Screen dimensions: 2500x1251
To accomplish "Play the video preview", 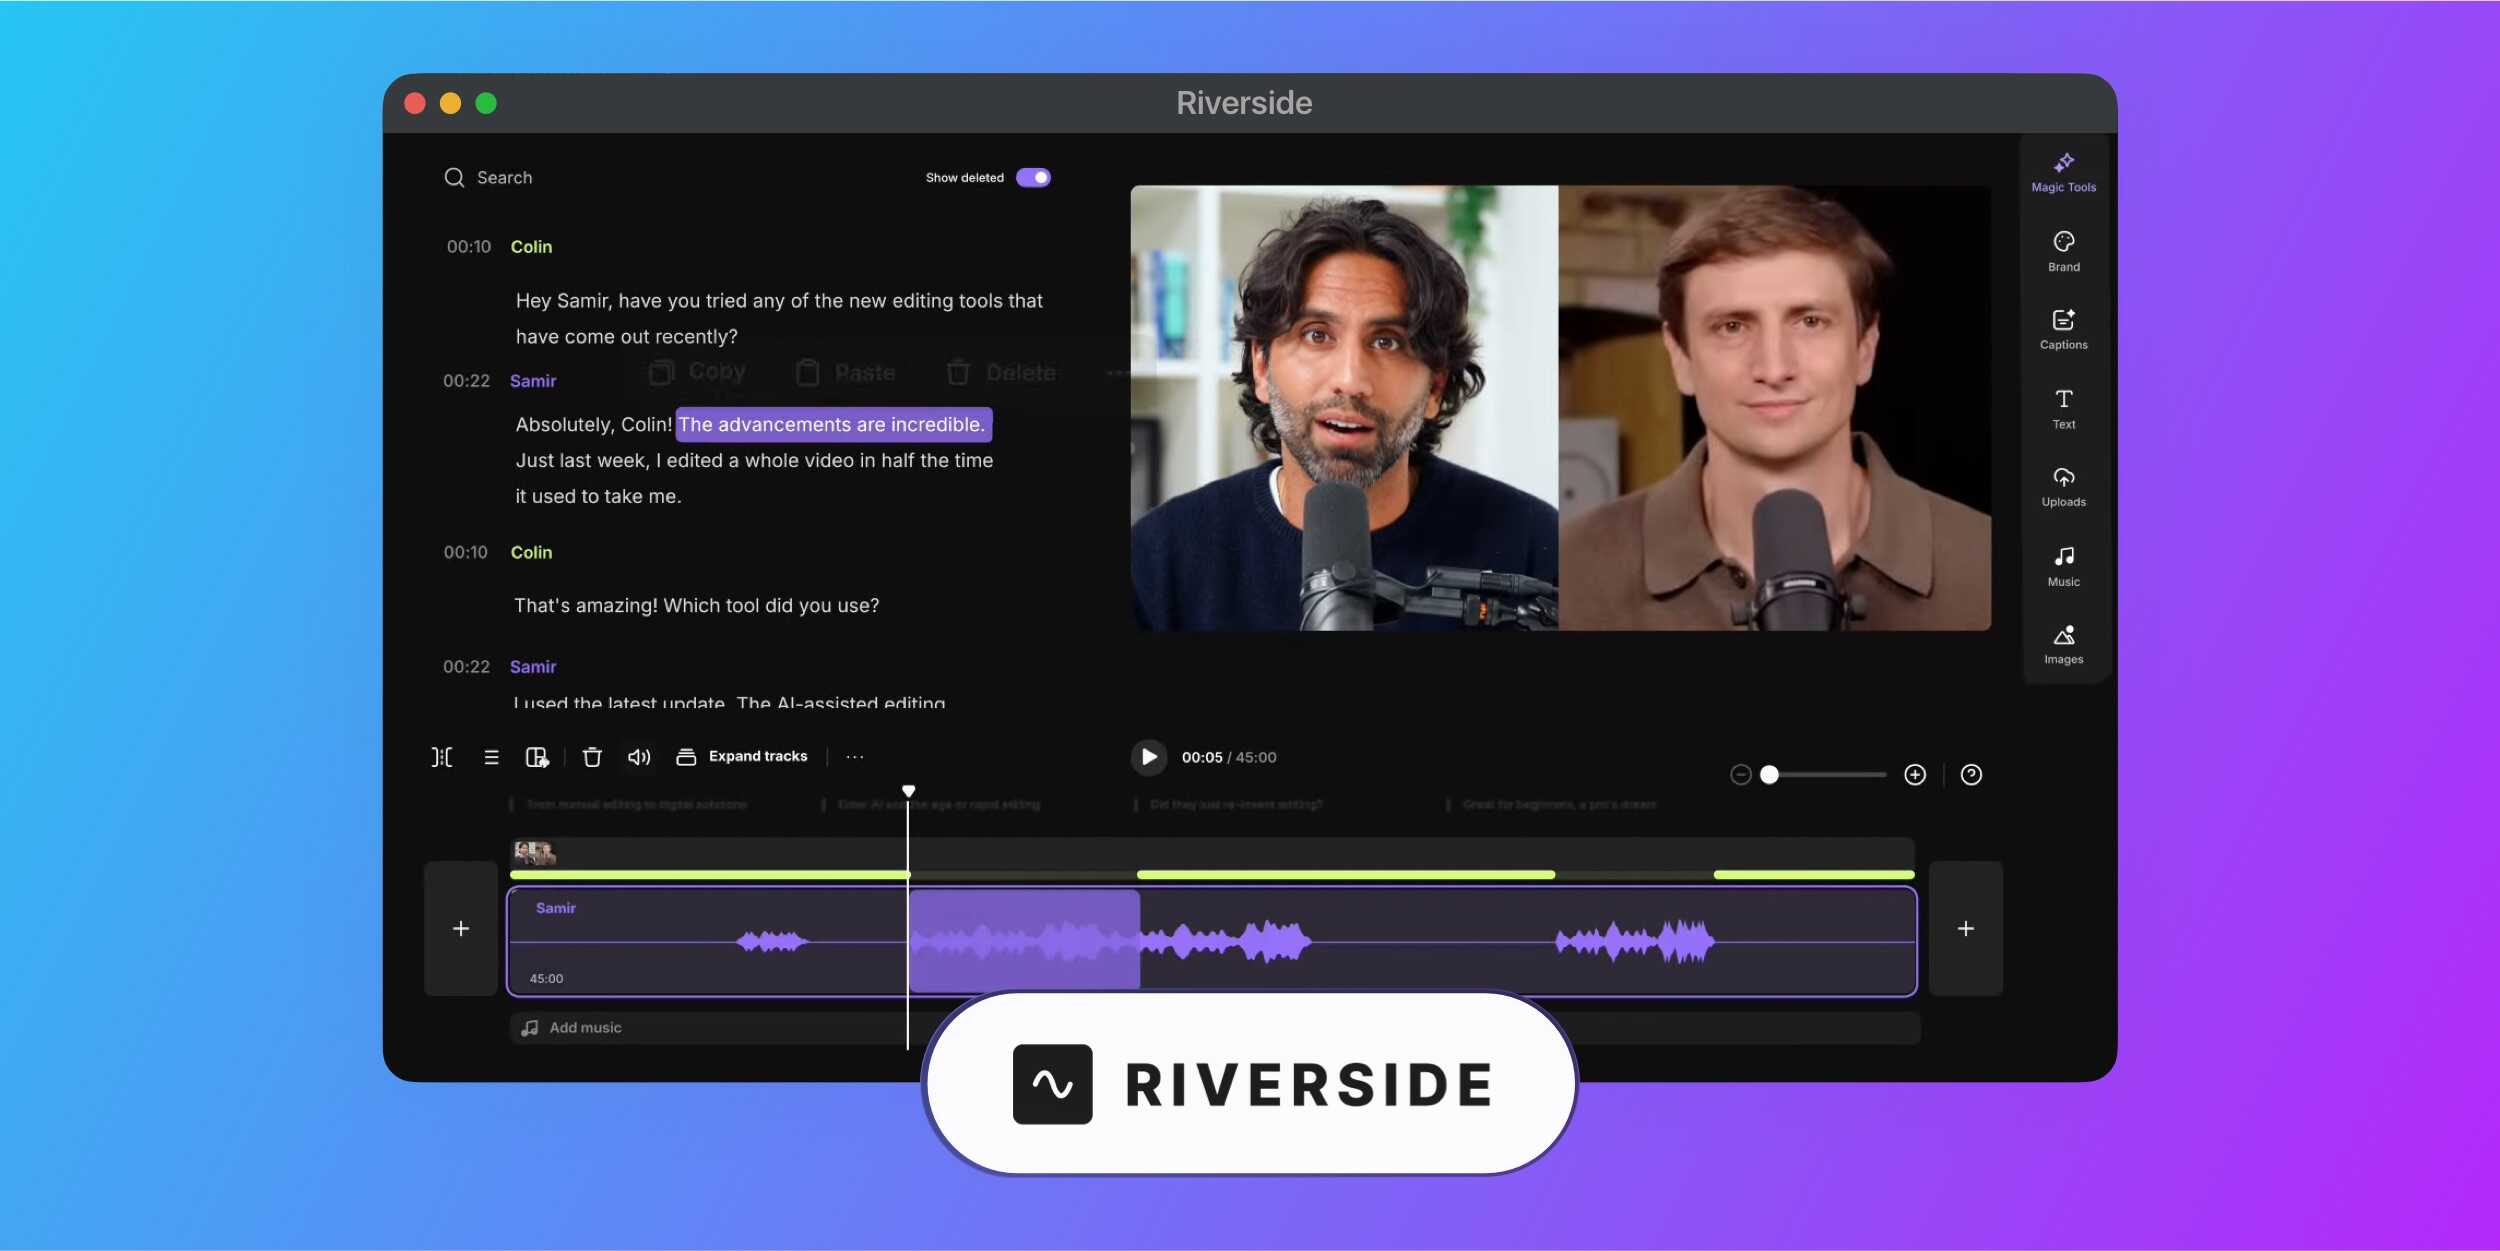I will [x=1149, y=757].
